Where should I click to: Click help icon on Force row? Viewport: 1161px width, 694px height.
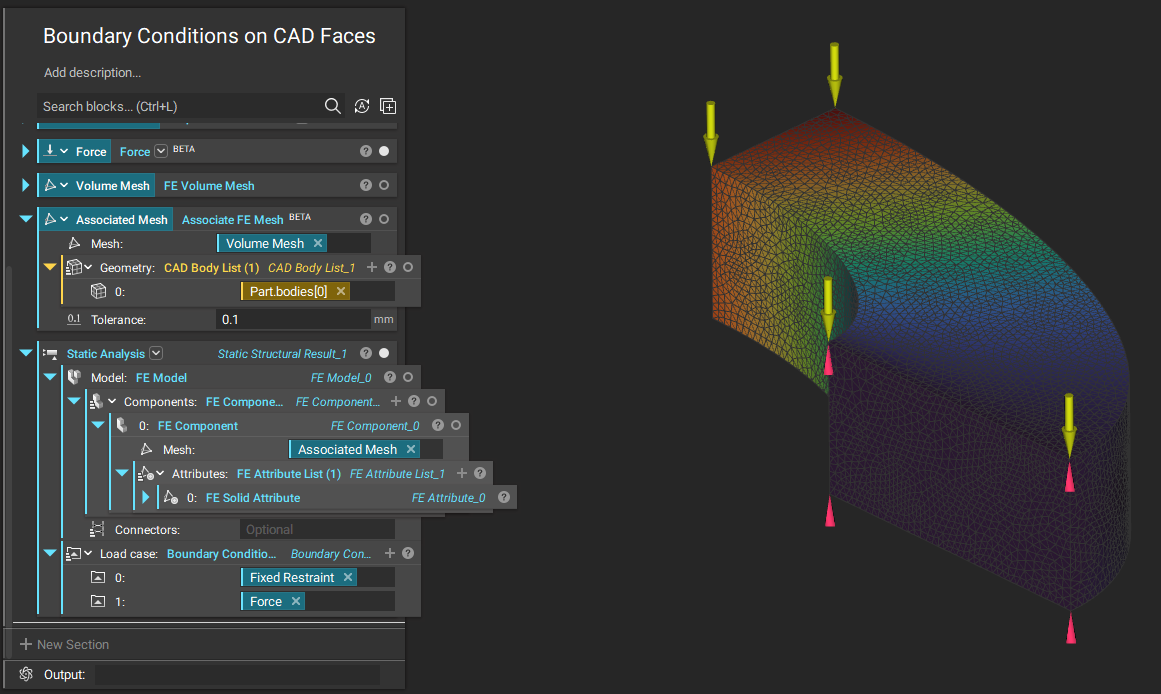[366, 151]
